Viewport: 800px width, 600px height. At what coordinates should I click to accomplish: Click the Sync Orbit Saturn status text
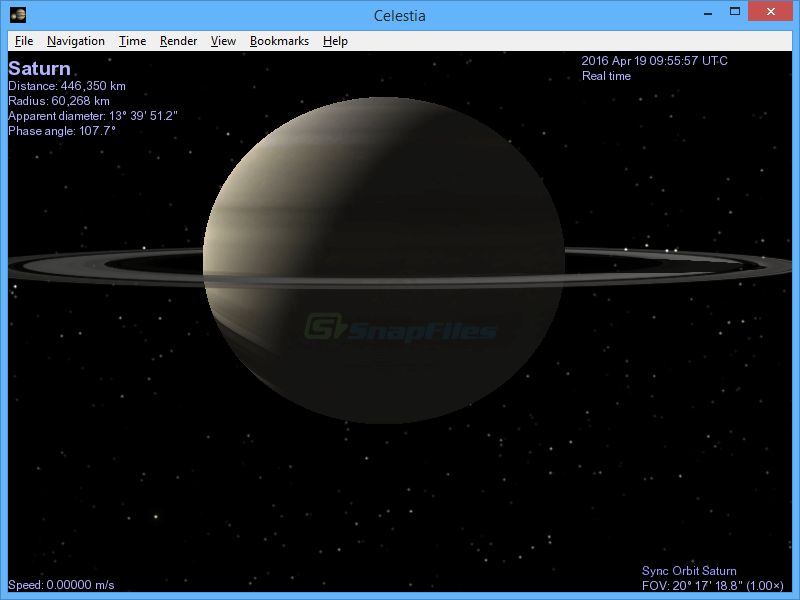pos(689,571)
